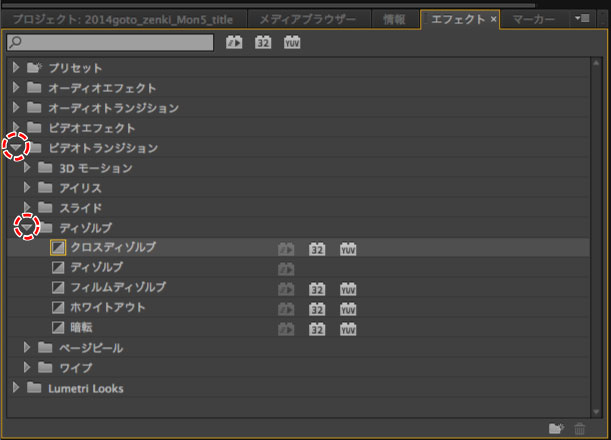This screenshot has width=611, height=440.
Task: Expand the 3D モーション folder
Action: pyautogui.click(x=26, y=168)
